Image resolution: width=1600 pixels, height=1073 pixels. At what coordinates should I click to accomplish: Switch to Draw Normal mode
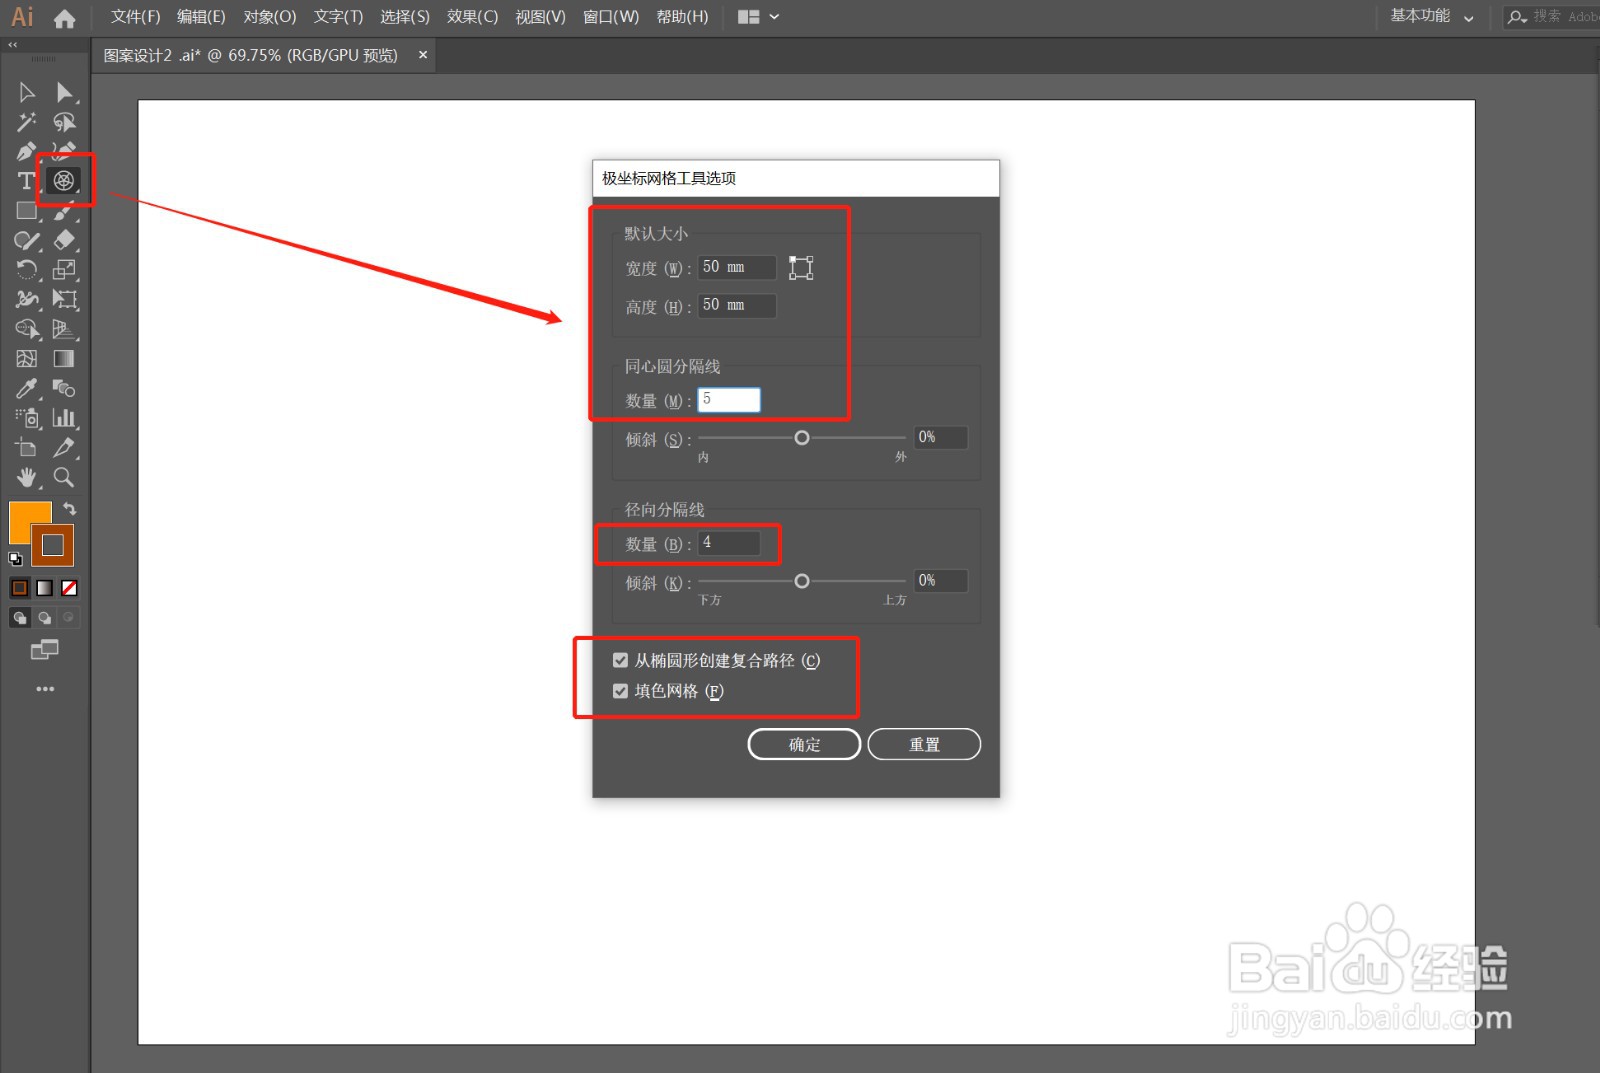point(20,618)
